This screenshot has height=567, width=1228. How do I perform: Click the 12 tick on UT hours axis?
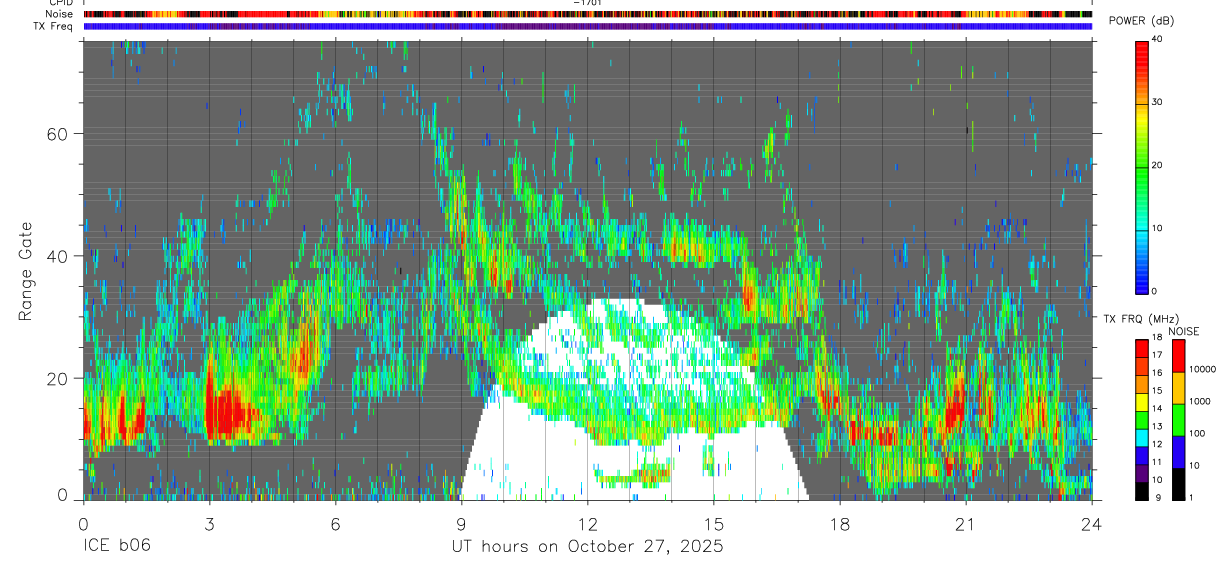click(x=588, y=523)
